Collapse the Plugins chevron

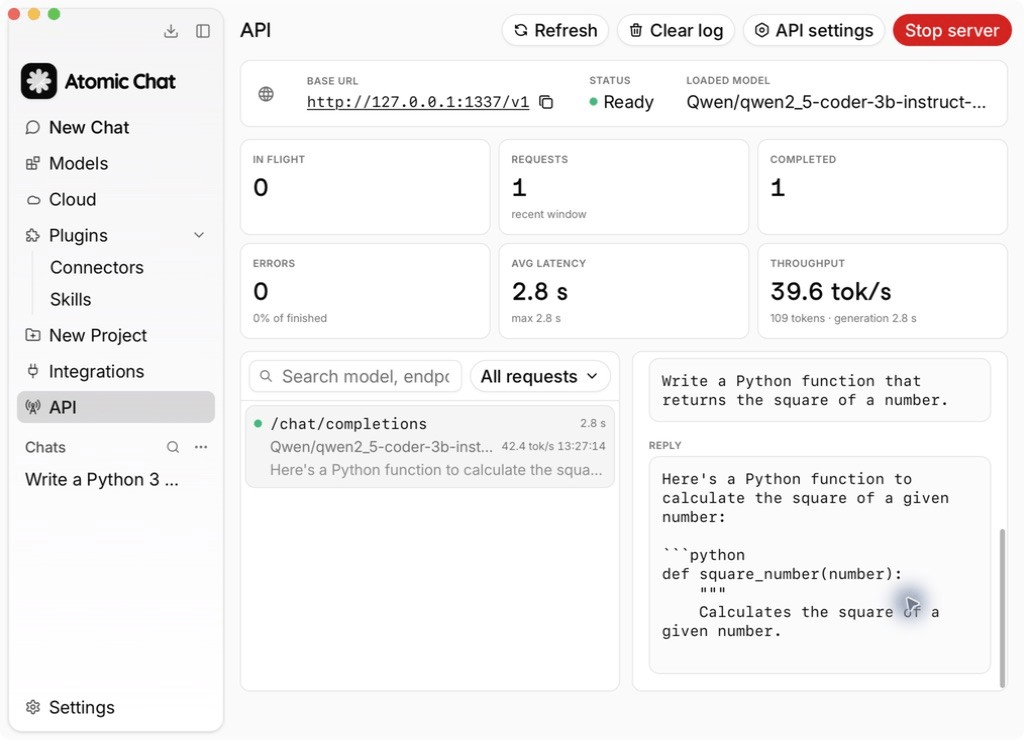point(199,235)
